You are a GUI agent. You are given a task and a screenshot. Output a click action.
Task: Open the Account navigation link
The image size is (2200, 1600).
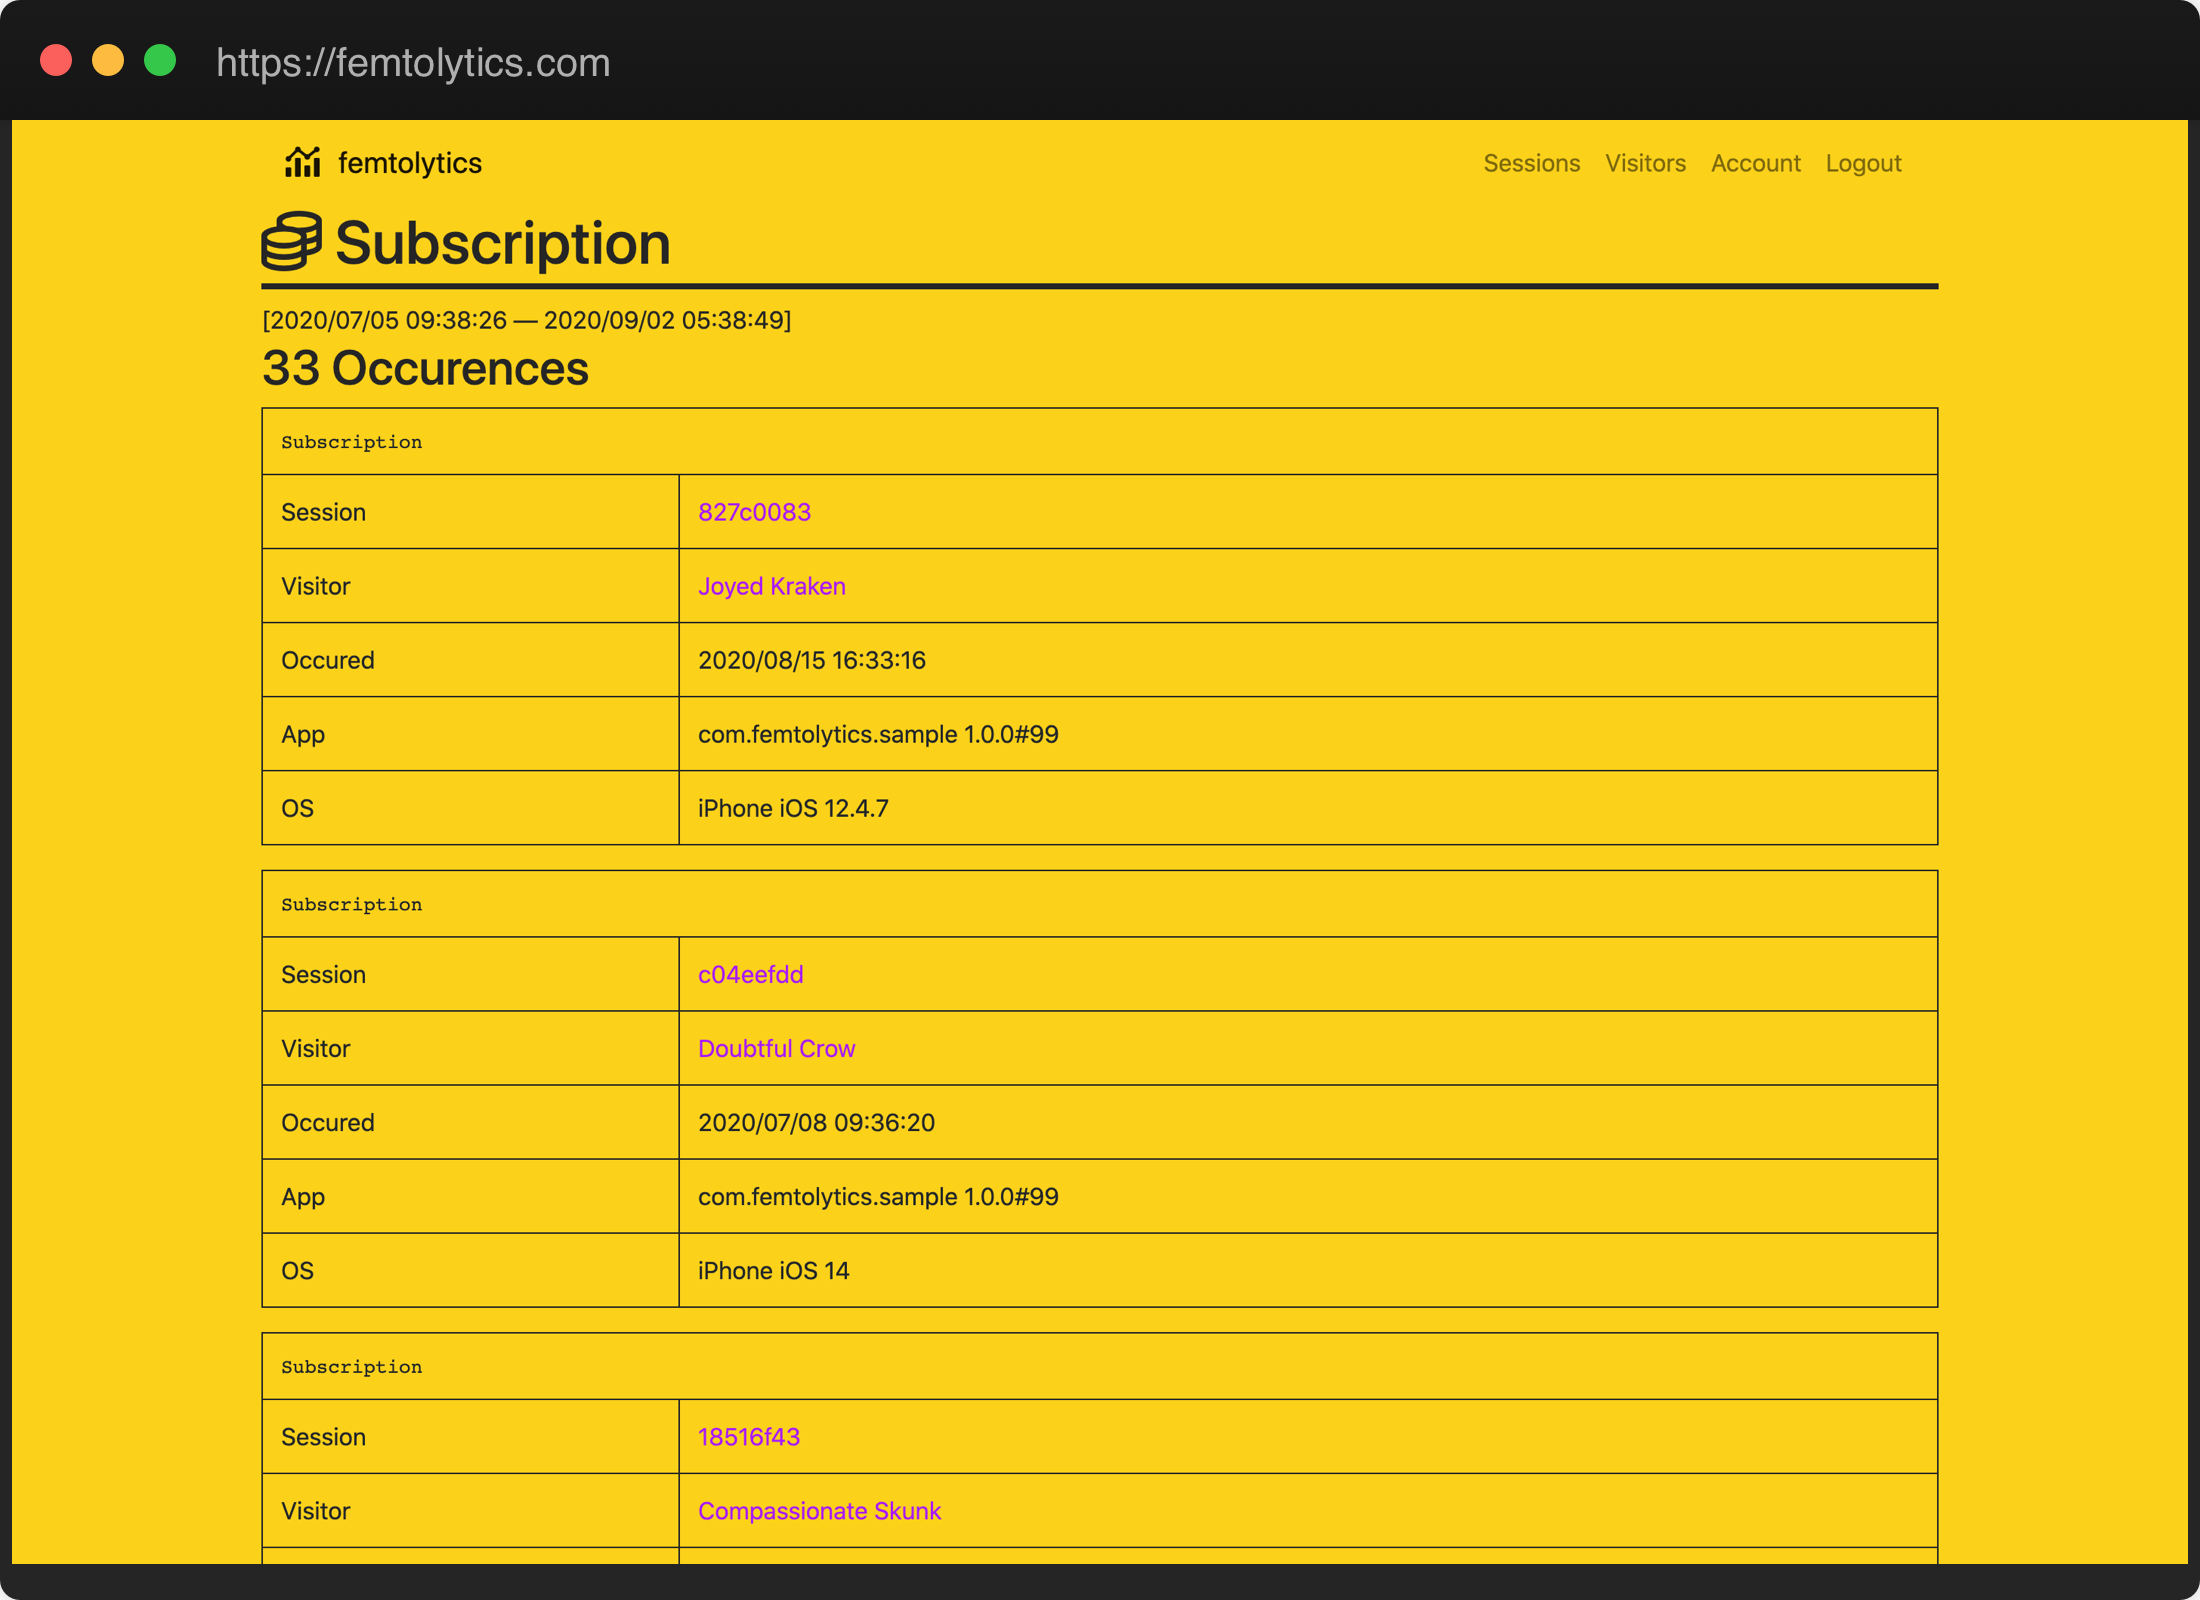(x=1755, y=163)
